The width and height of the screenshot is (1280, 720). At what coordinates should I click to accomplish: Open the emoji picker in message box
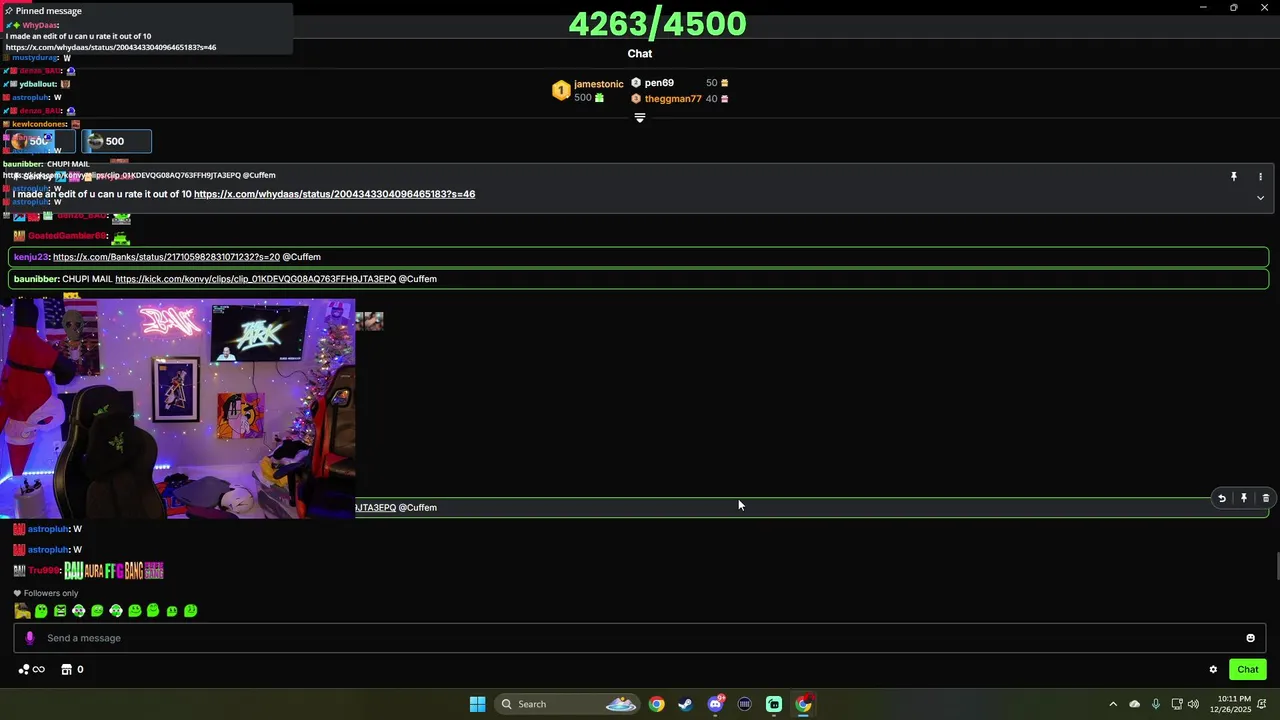(1250, 638)
